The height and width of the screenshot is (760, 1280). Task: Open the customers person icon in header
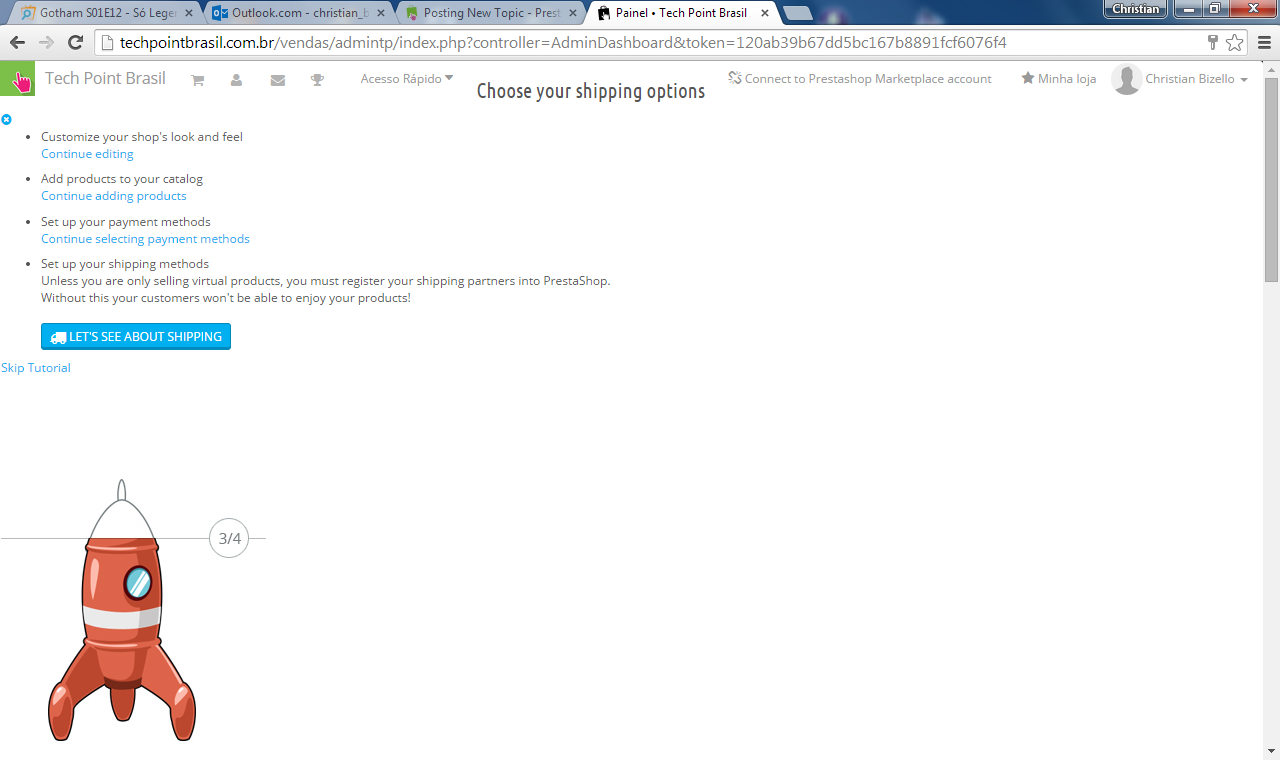[x=236, y=80]
